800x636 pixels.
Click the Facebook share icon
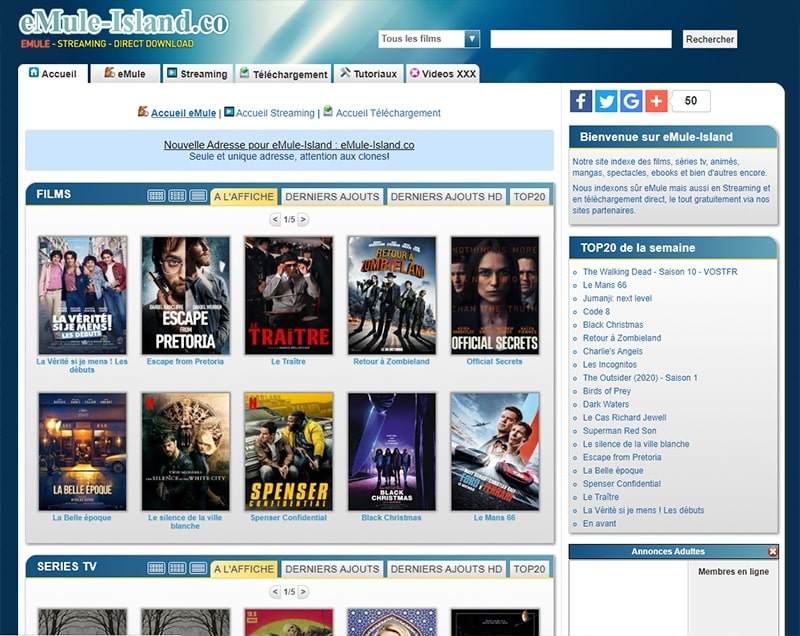click(x=581, y=101)
